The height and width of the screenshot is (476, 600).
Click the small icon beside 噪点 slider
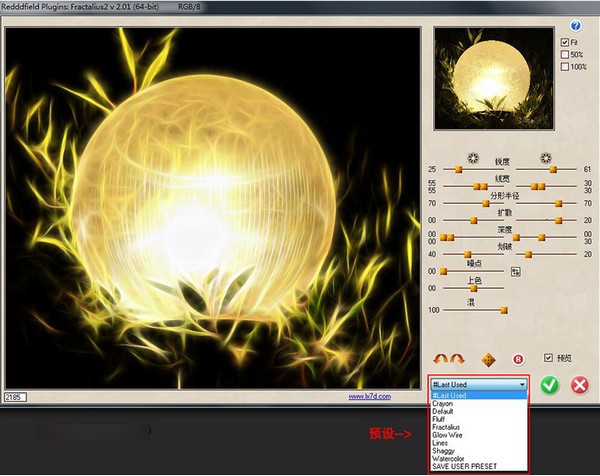[516, 271]
